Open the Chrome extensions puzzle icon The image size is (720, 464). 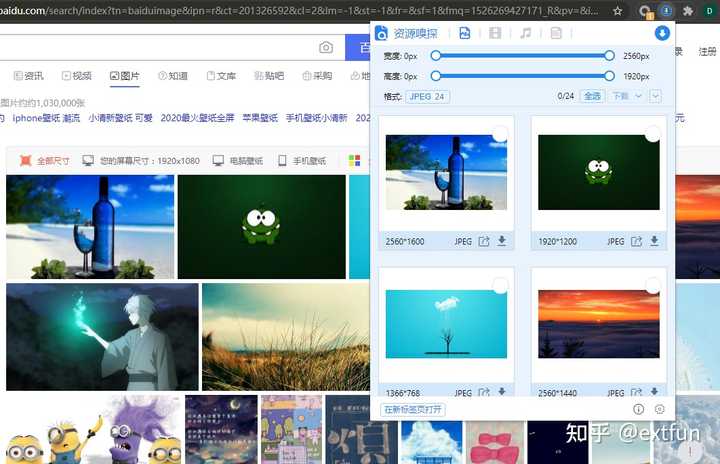687,11
